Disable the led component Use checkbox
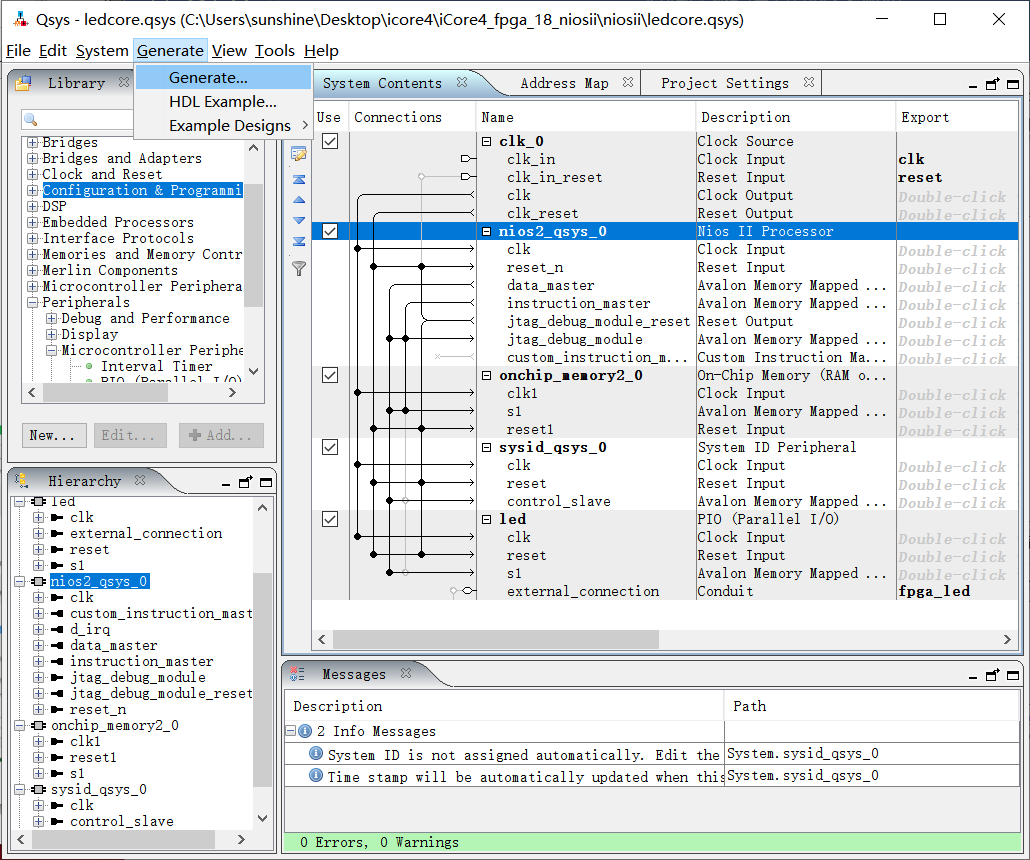Image resolution: width=1030 pixels, height=860 pixels. click(330, 520)
